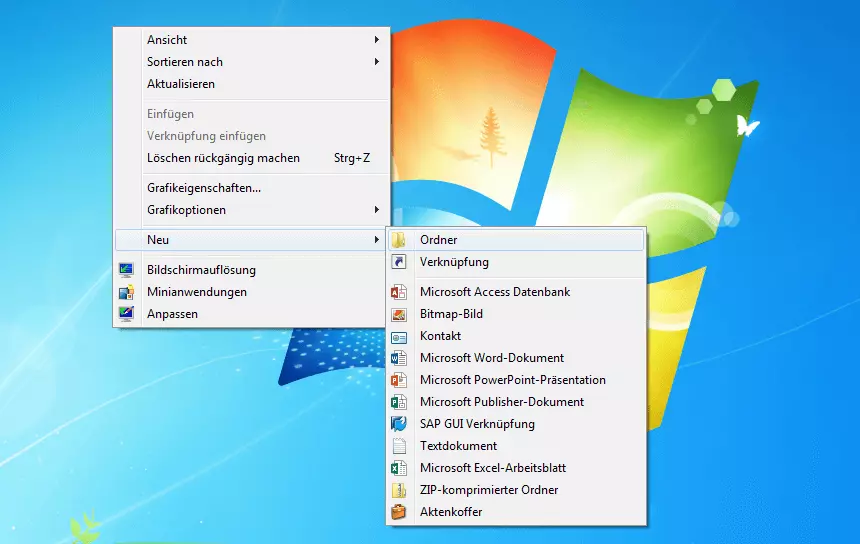Click the personalize icon beside Anpassen
Image resolution: width=860 pixels, height=544 pixels.
coord(126,314)
